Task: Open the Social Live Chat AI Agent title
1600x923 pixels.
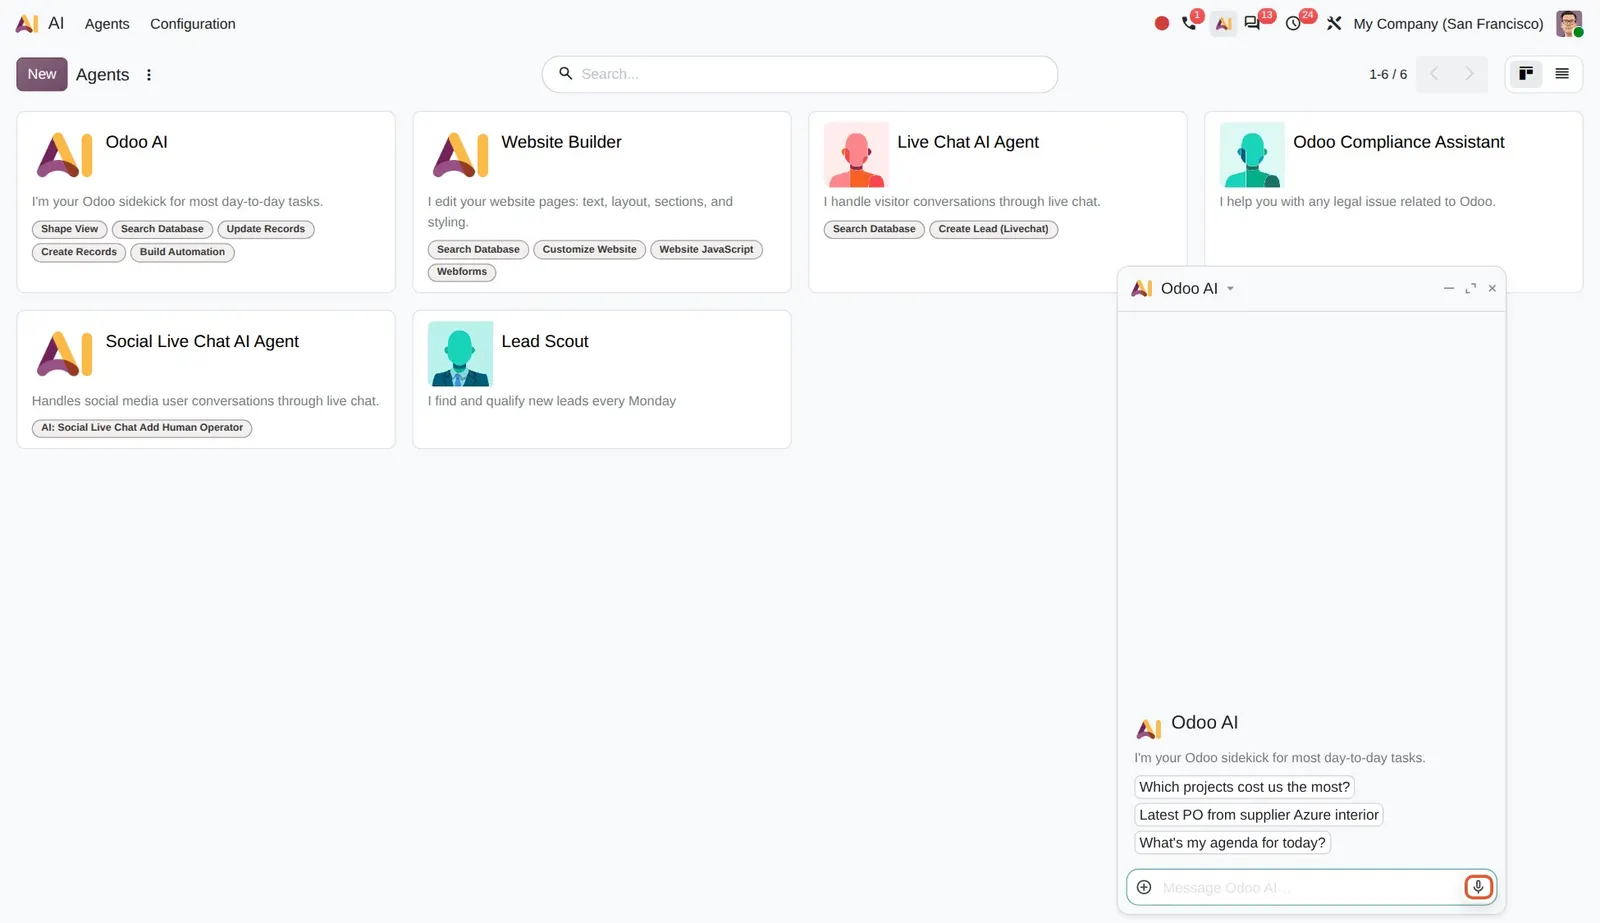Action: 202,341
